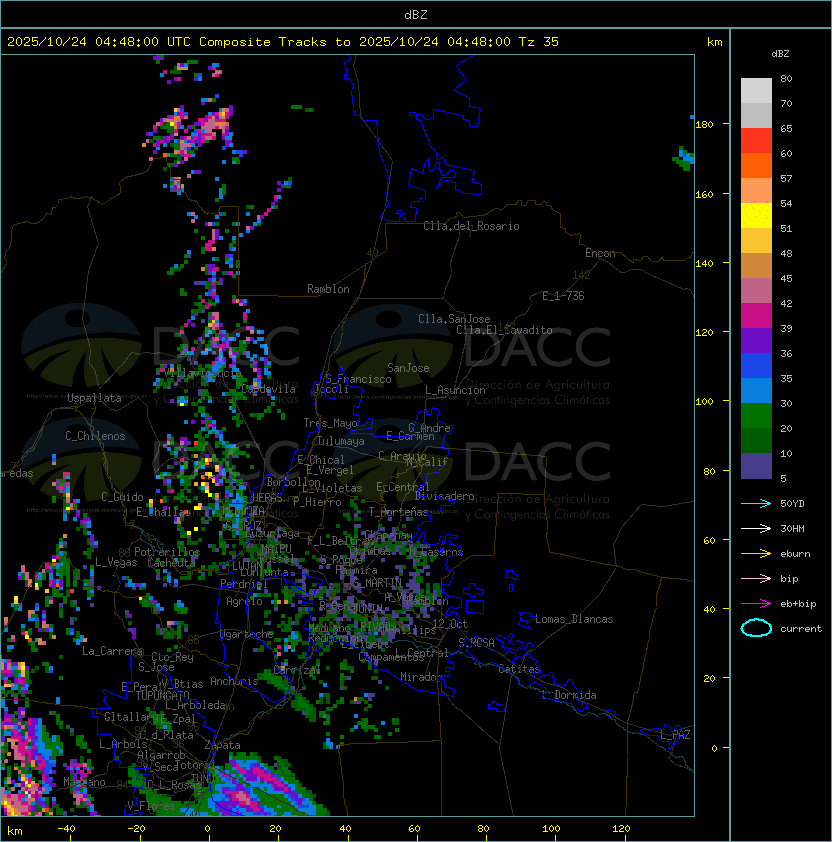Pick the light gray 70–80 dBZ swatch

point(756,90)
